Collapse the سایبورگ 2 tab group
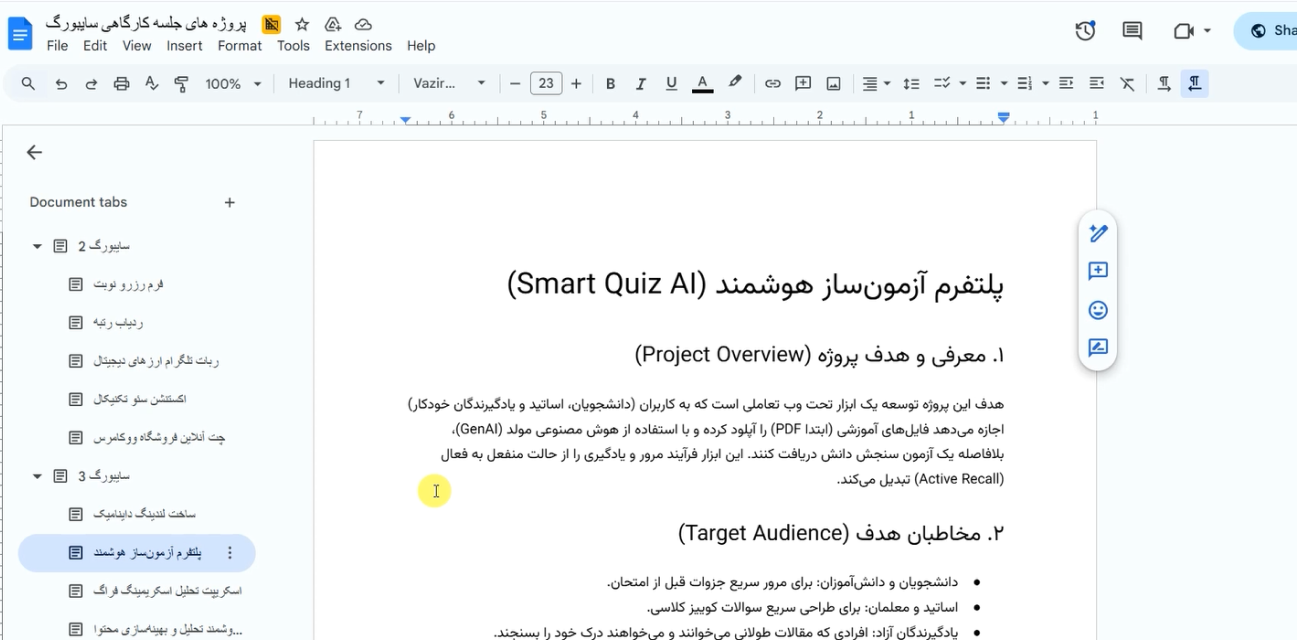This screenshot has width=1297, height=640. (x=37, y=246)
